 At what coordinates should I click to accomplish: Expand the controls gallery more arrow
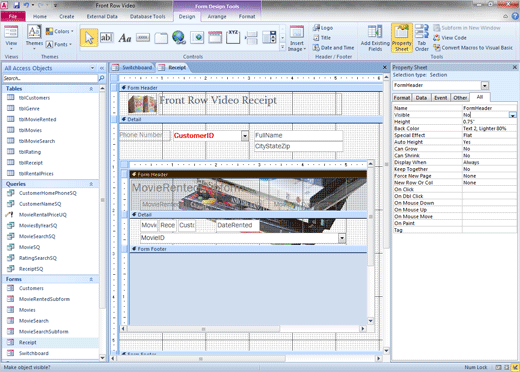(x=282, y=48)
